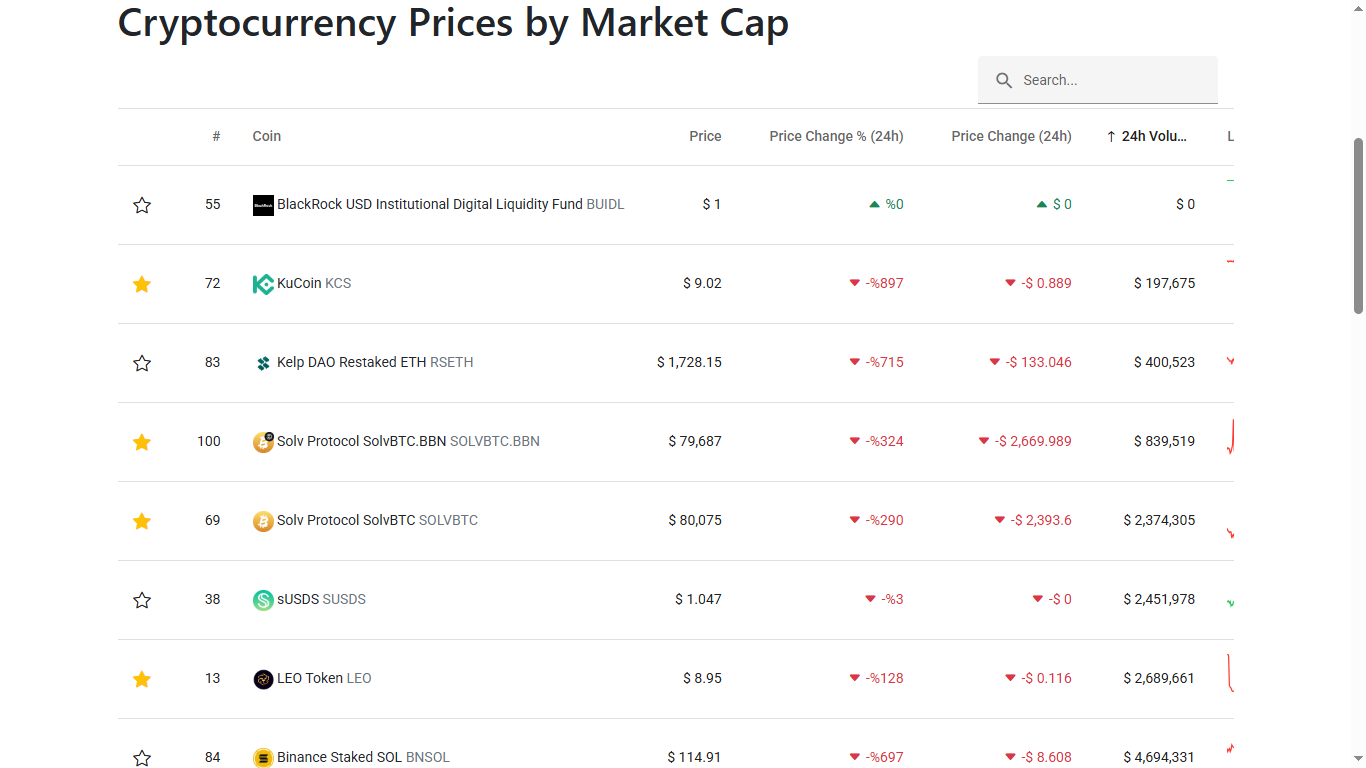
Task: Click the KuCoin logo icon
Action: [263, 284]
